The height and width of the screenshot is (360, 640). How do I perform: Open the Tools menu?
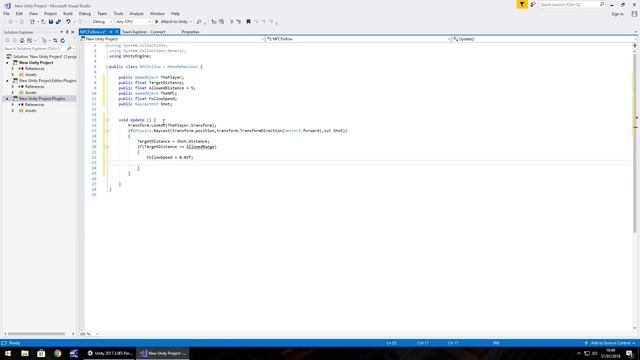point(118,14)
